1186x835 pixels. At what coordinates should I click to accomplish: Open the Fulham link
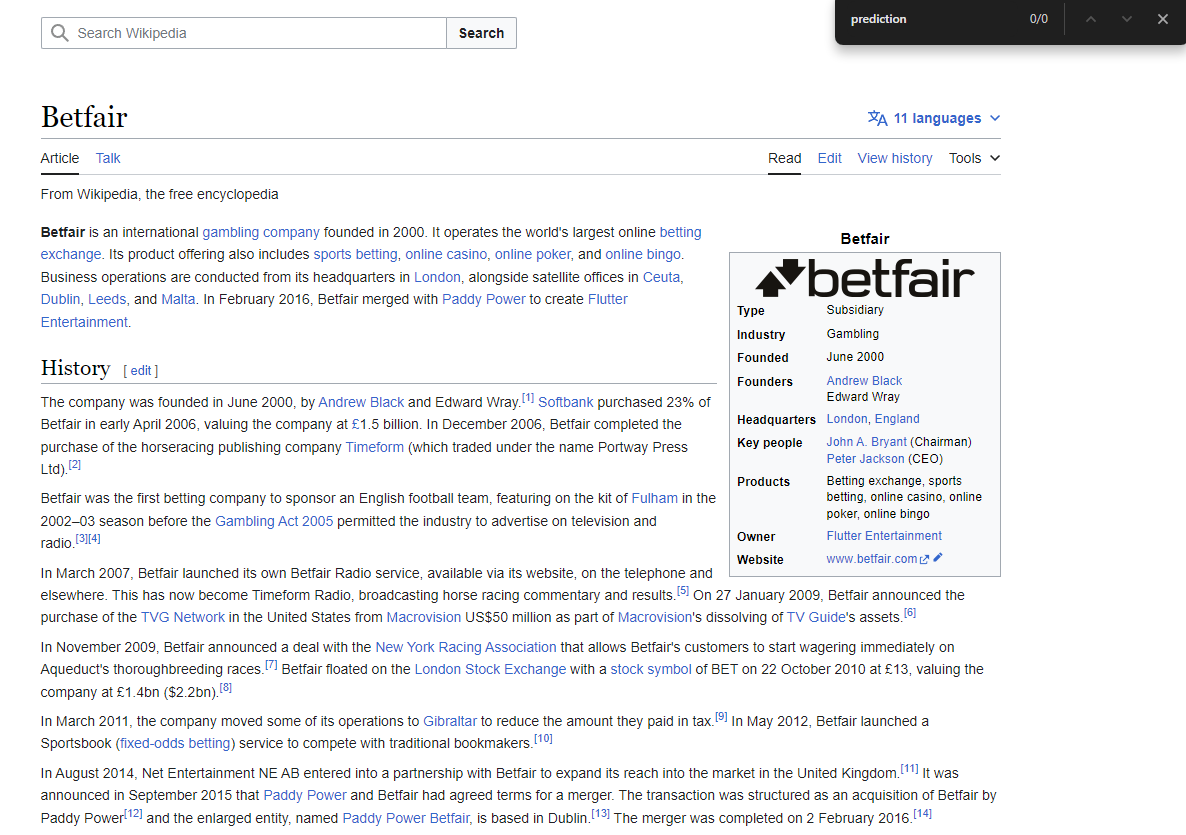(x=654, y=498)
